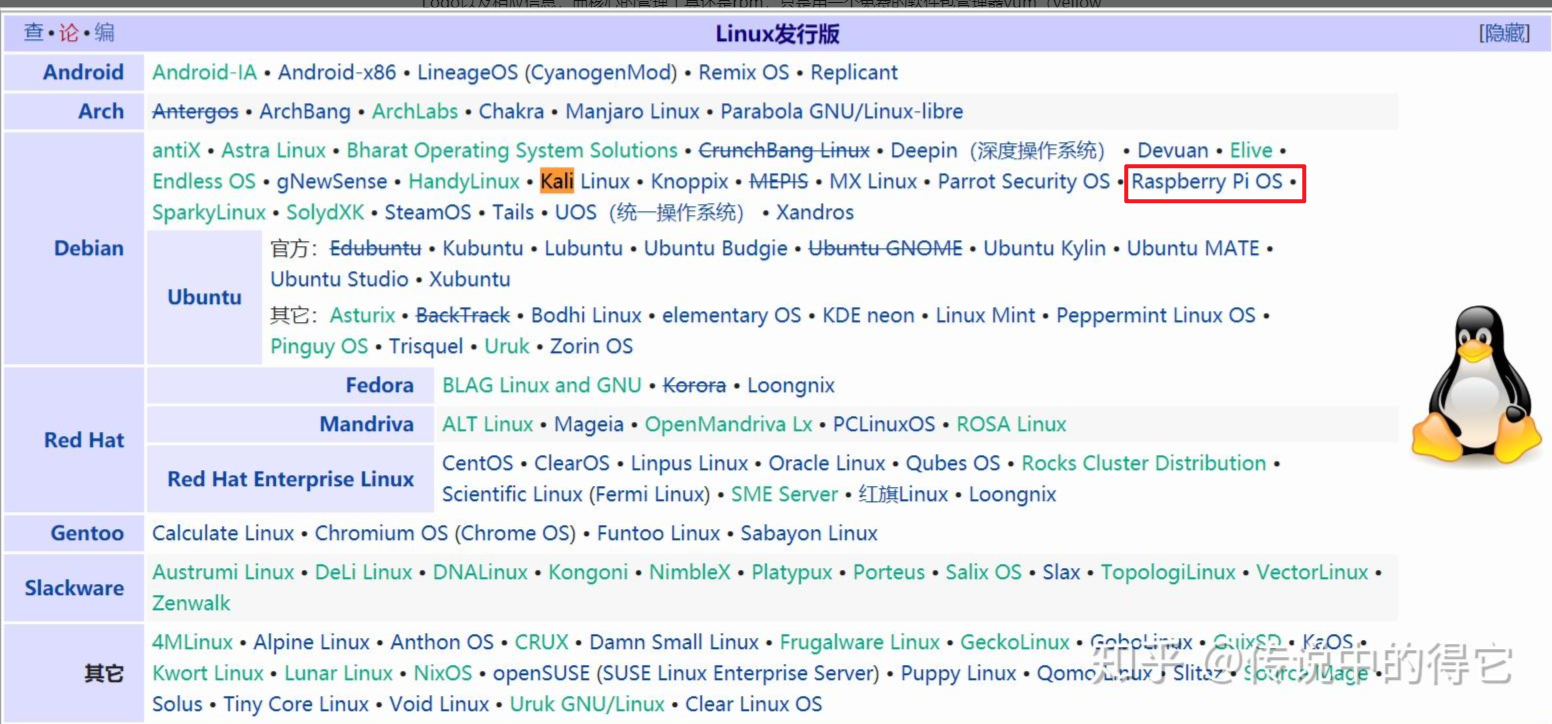
Task: Open the Android row heading link
Action: pyautogui.click(x=83, y=72)
